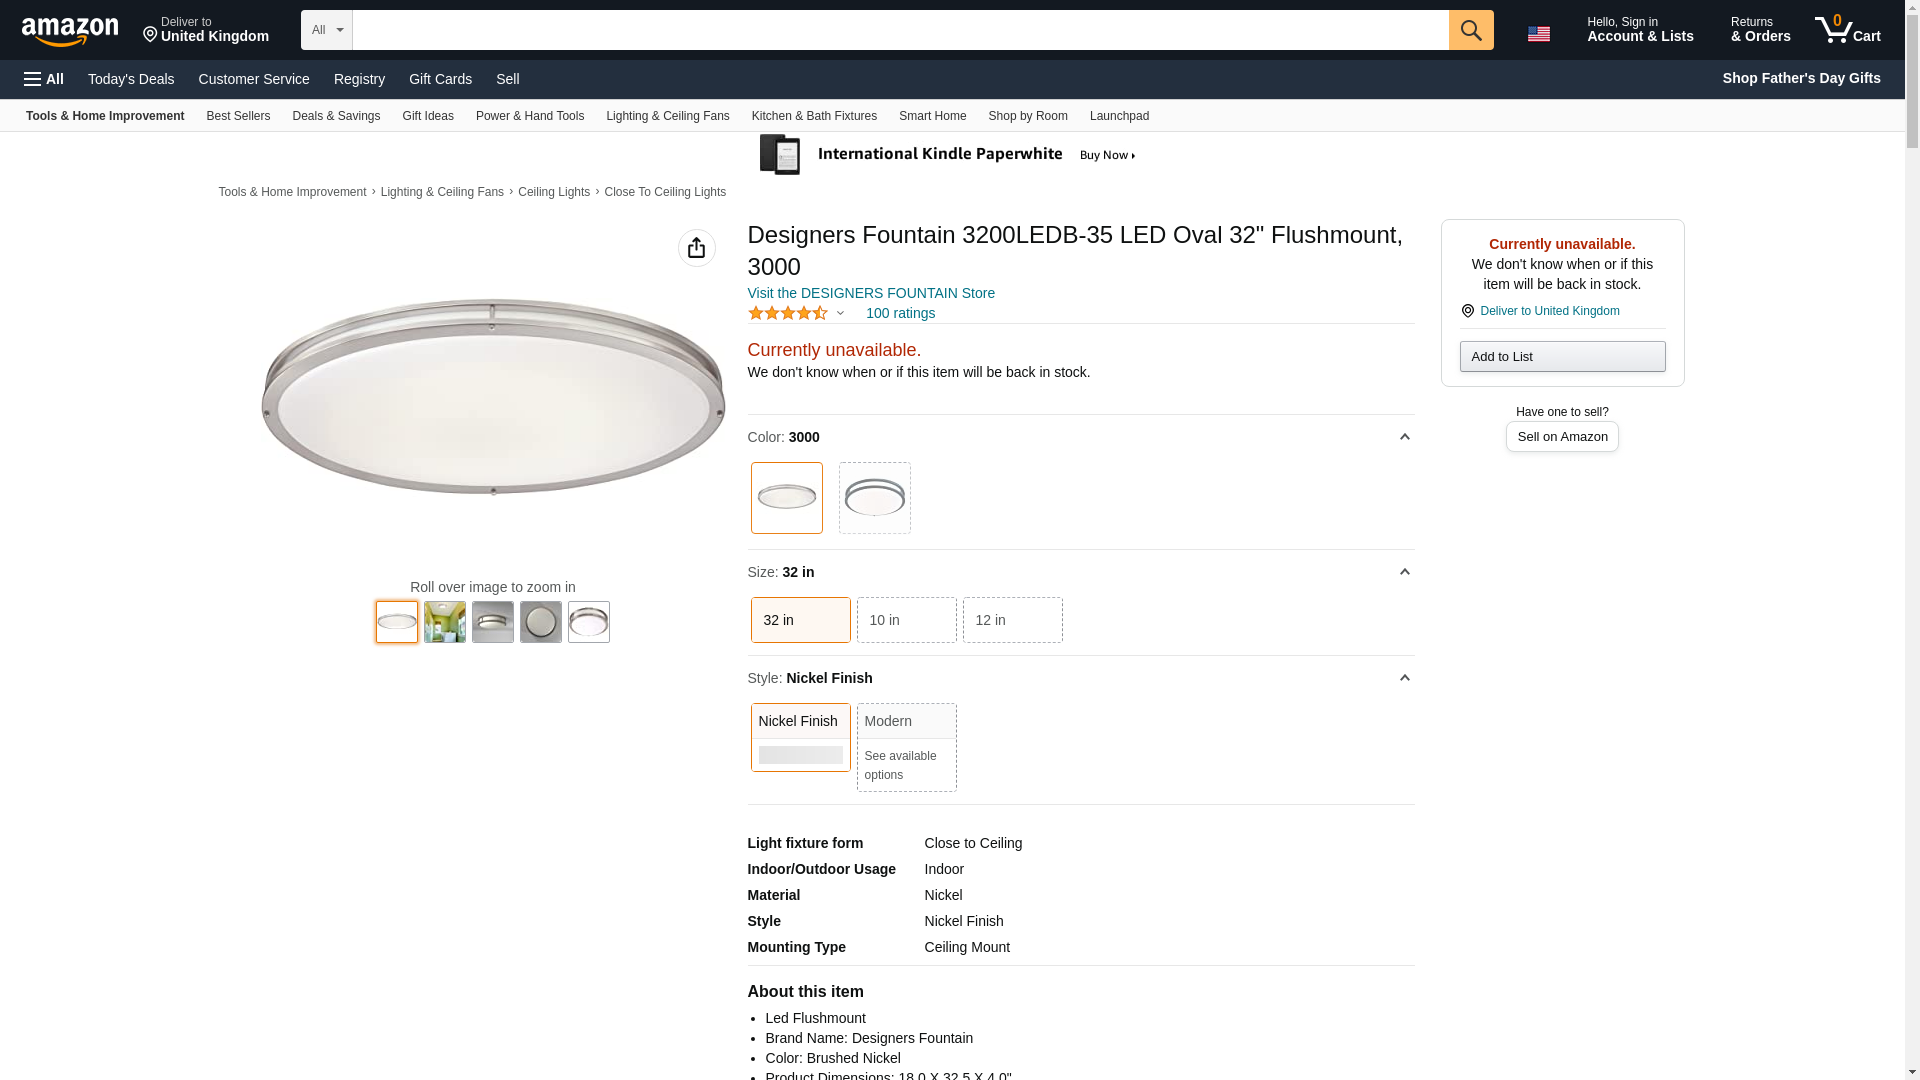
Task: Visit the DESIGNERS FOUNTAIN Store link
Action: click(871, 293)
